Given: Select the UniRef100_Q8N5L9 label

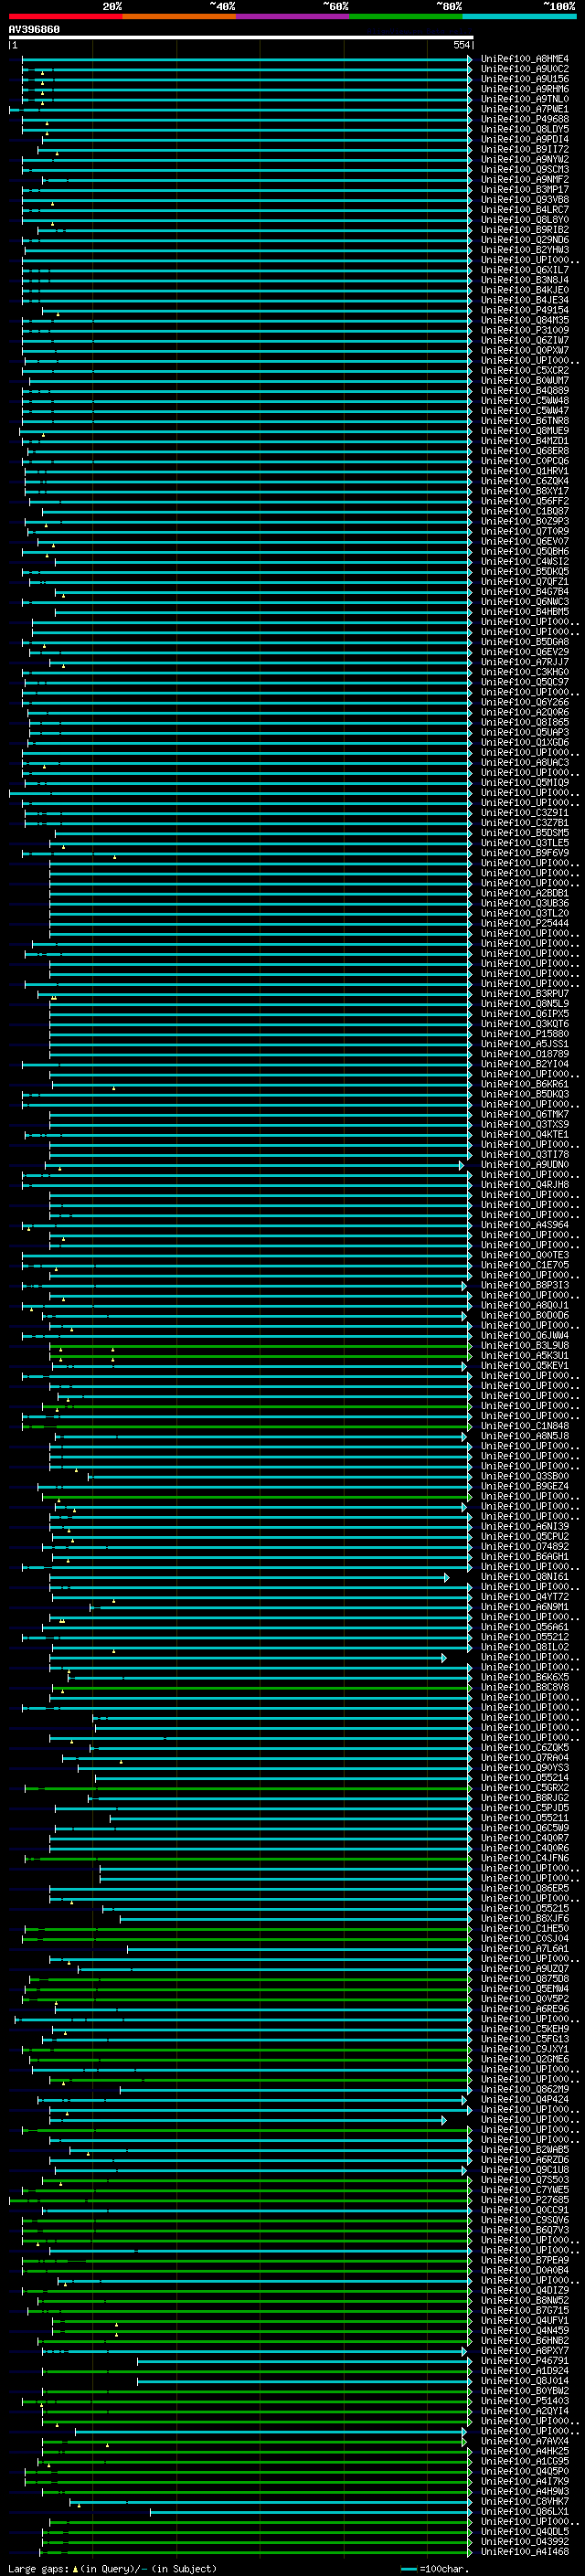Looking at the screenshot, I should (525, 1003).
